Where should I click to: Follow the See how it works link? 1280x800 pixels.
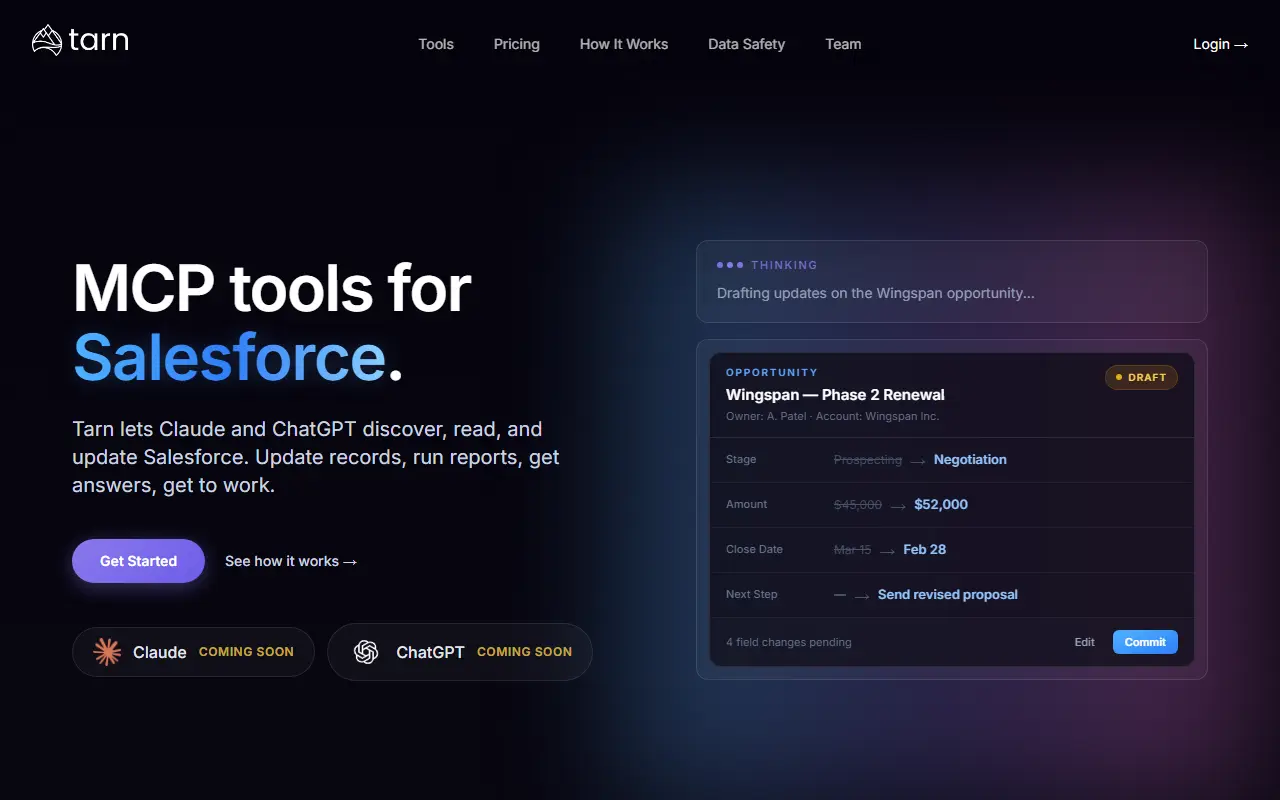[291, 561]
